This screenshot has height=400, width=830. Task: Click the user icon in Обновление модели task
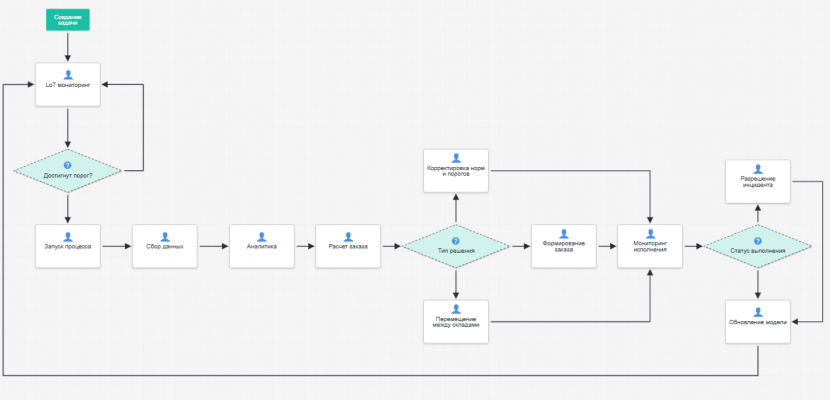[x=758, y=312]
